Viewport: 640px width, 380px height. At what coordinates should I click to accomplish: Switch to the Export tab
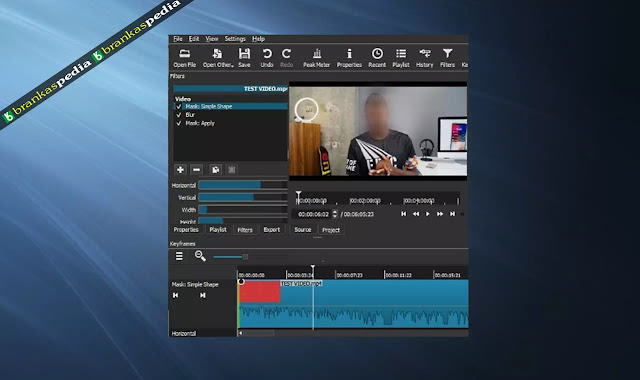[271, 230]
